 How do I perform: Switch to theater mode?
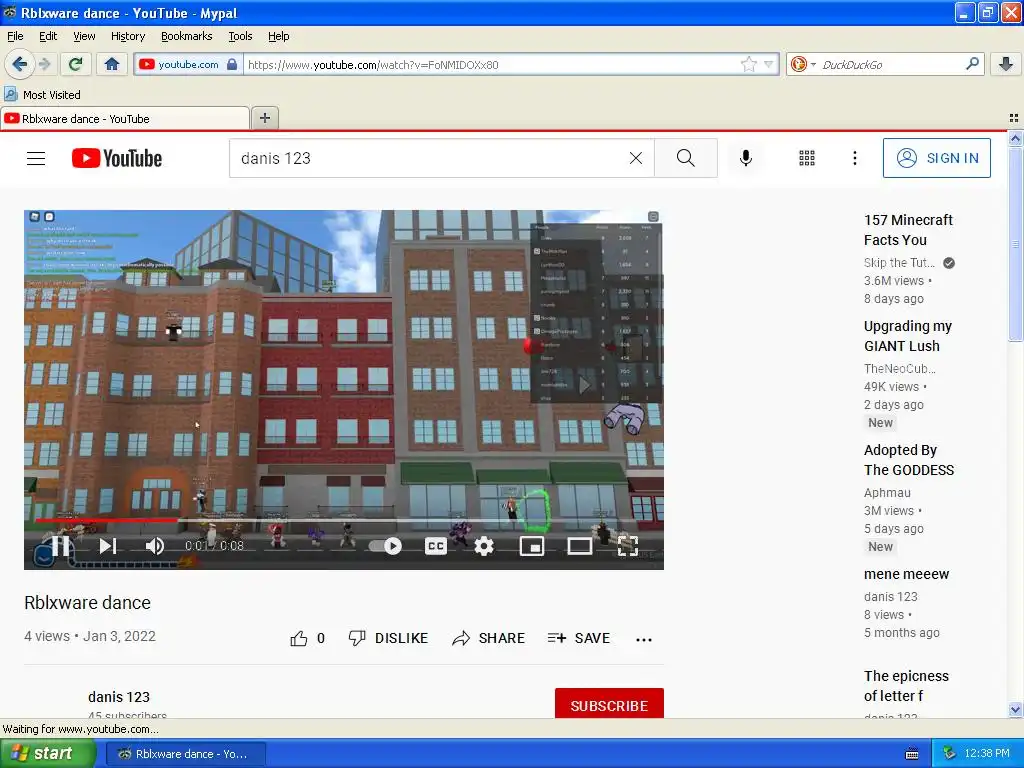[579, 546]
